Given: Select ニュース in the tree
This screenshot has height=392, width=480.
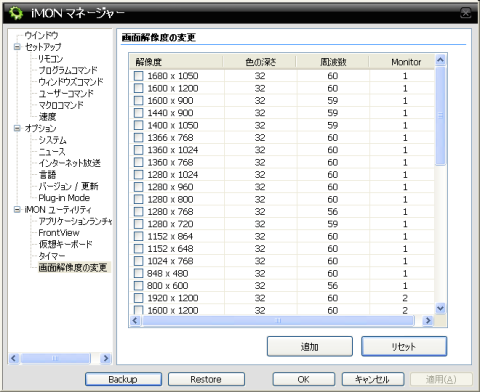Looking at the screenshot, I should pos(52,152).
